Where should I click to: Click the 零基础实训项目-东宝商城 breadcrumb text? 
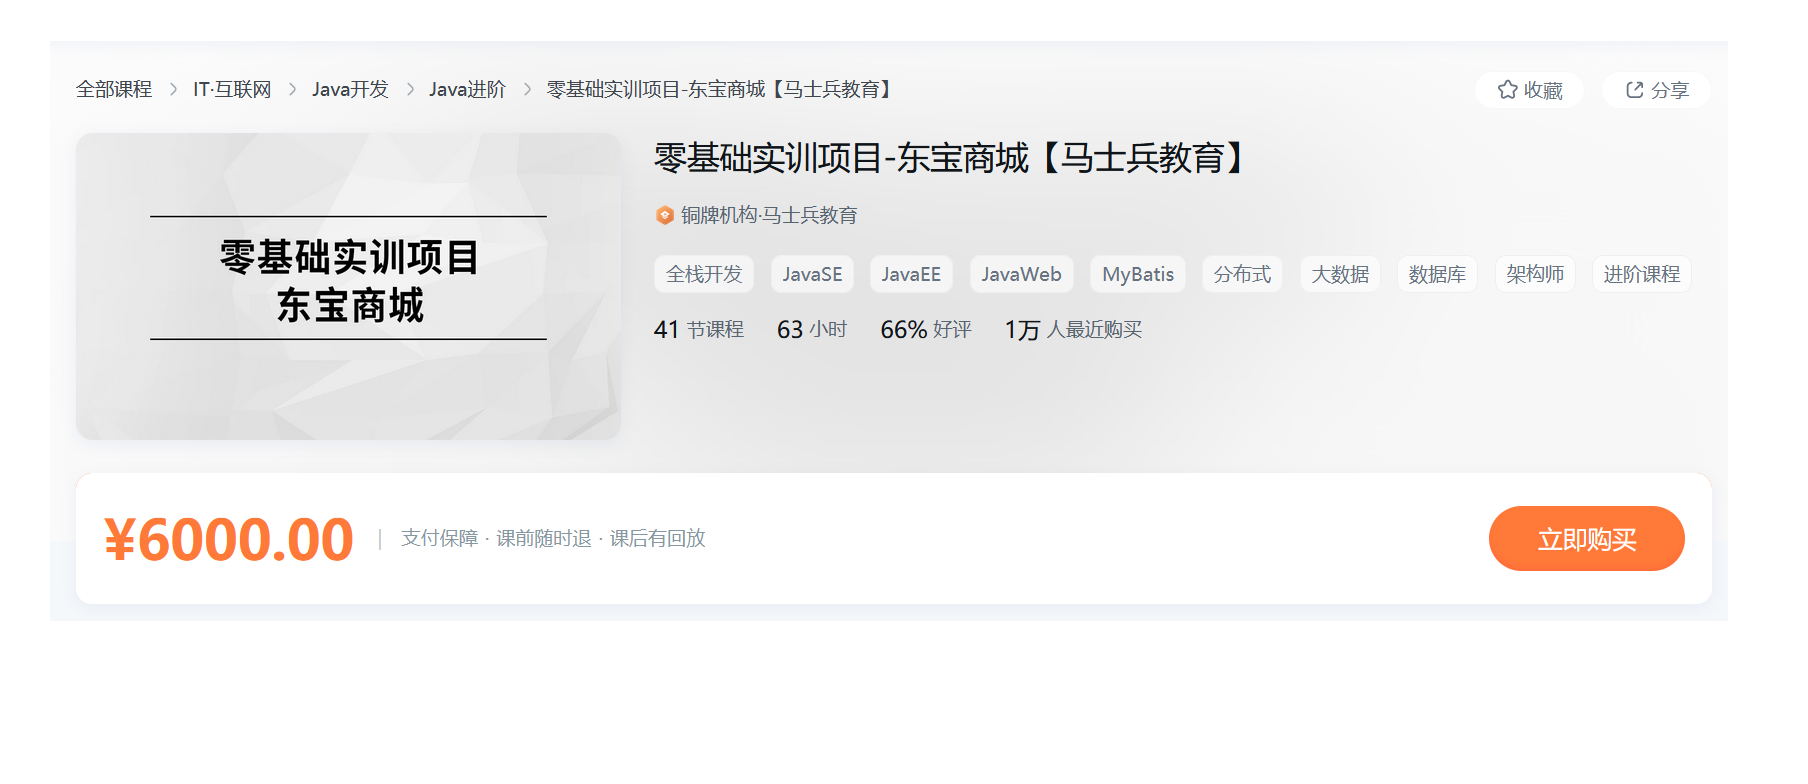pos(720,89)
